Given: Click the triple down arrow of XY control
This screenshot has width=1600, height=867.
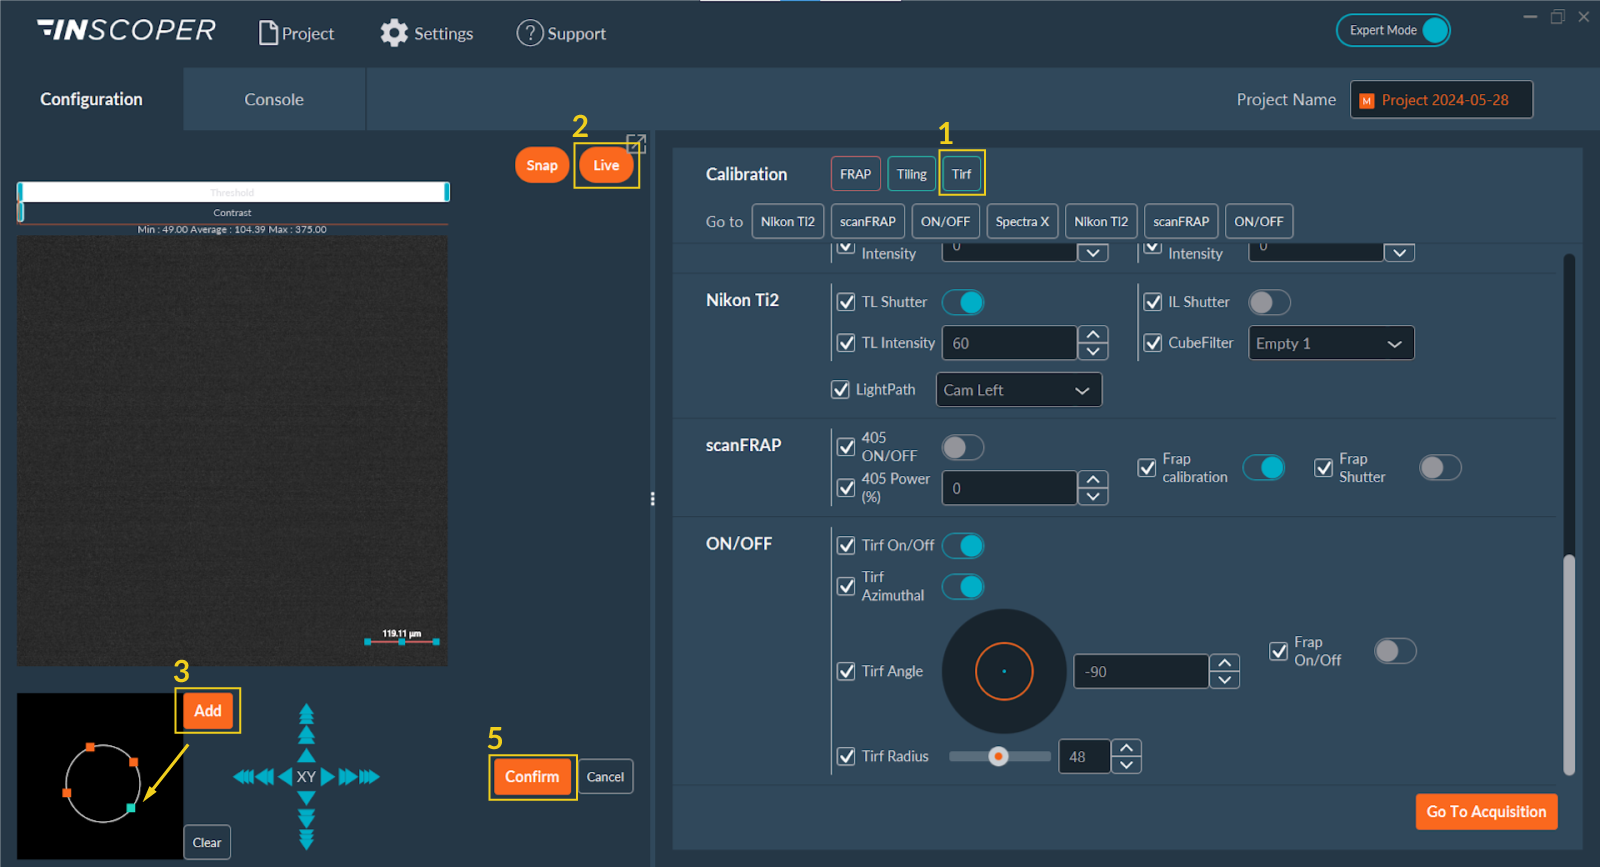Looking at the screenshot, I should point(306,839).
